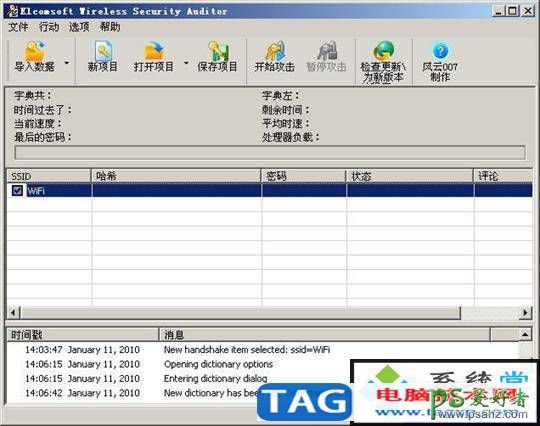Maximize the Wireless Security Auditor window

click(x=513, y=11)
